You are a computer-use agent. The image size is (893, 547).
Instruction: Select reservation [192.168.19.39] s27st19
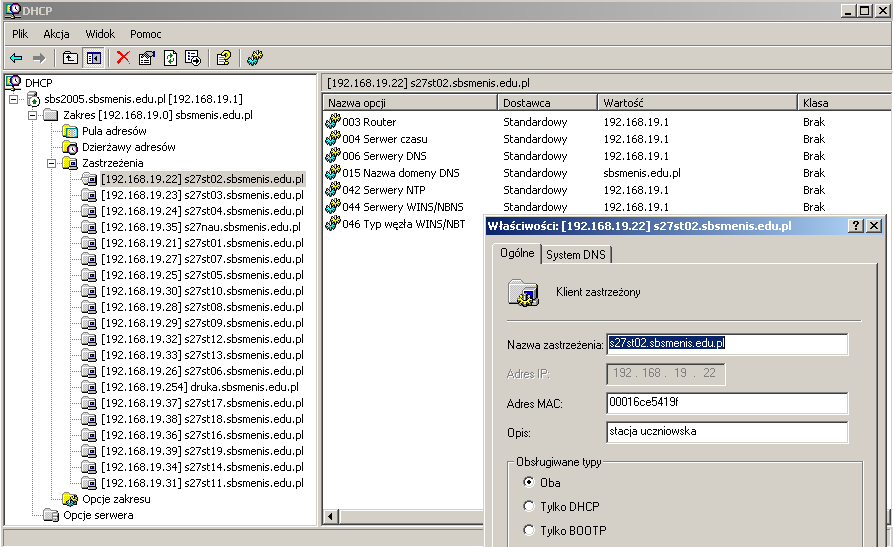(202, 451)
